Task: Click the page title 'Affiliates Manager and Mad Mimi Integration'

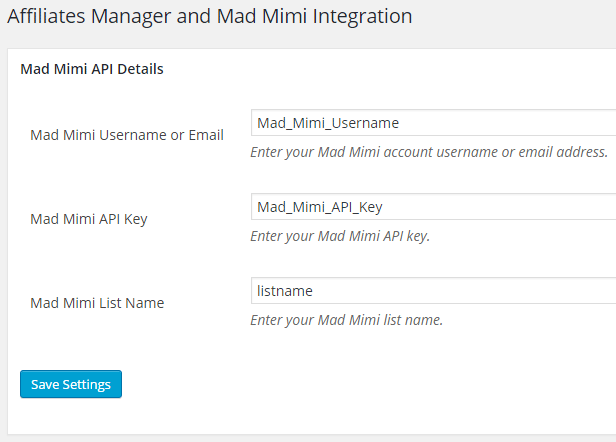Action: click(210, 17)
